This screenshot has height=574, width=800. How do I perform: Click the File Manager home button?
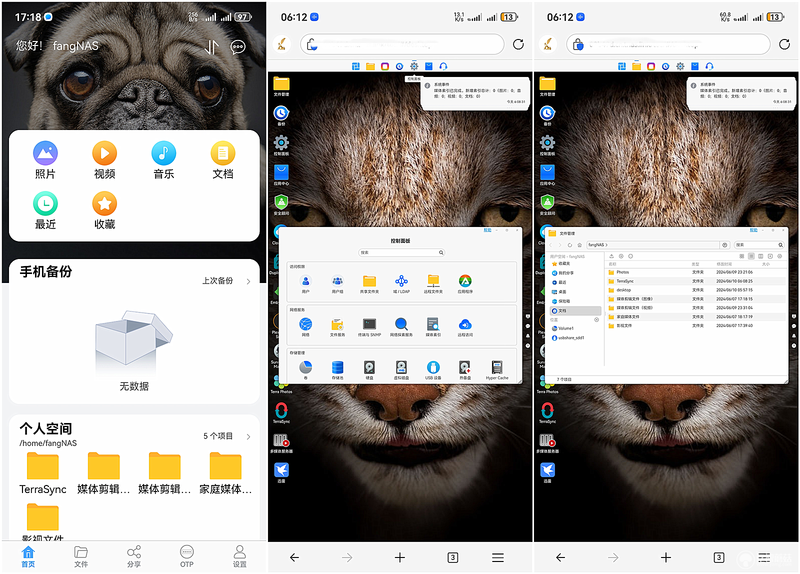pos(579,245)
